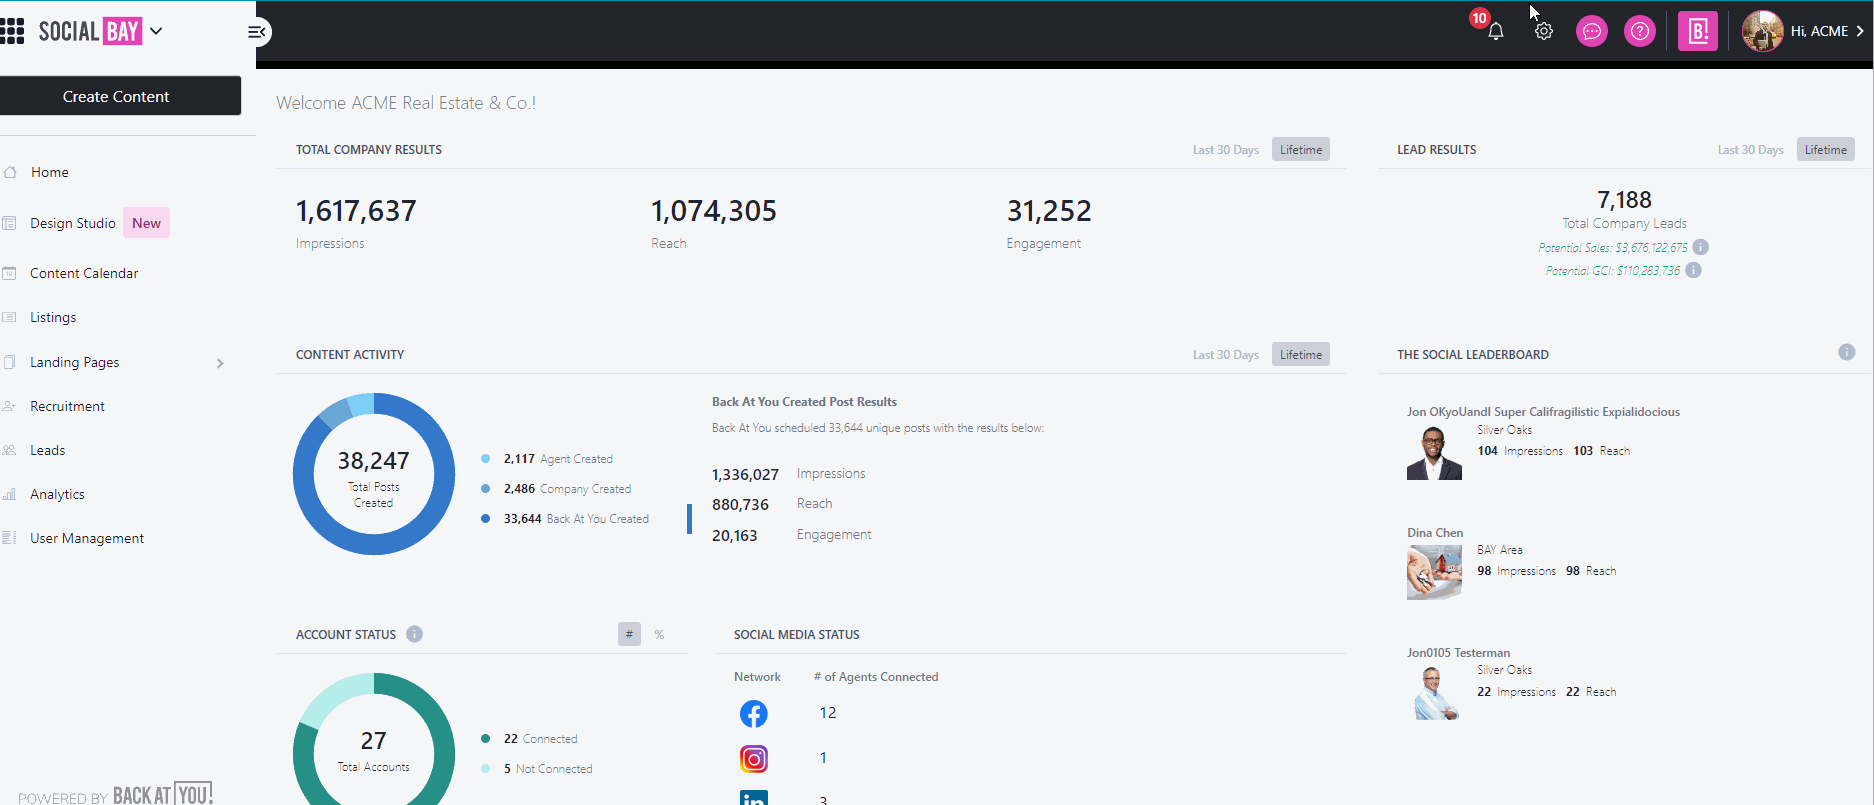
Task: Click the 7,188 Total Company Leads value
Action: click(1624, 200)
